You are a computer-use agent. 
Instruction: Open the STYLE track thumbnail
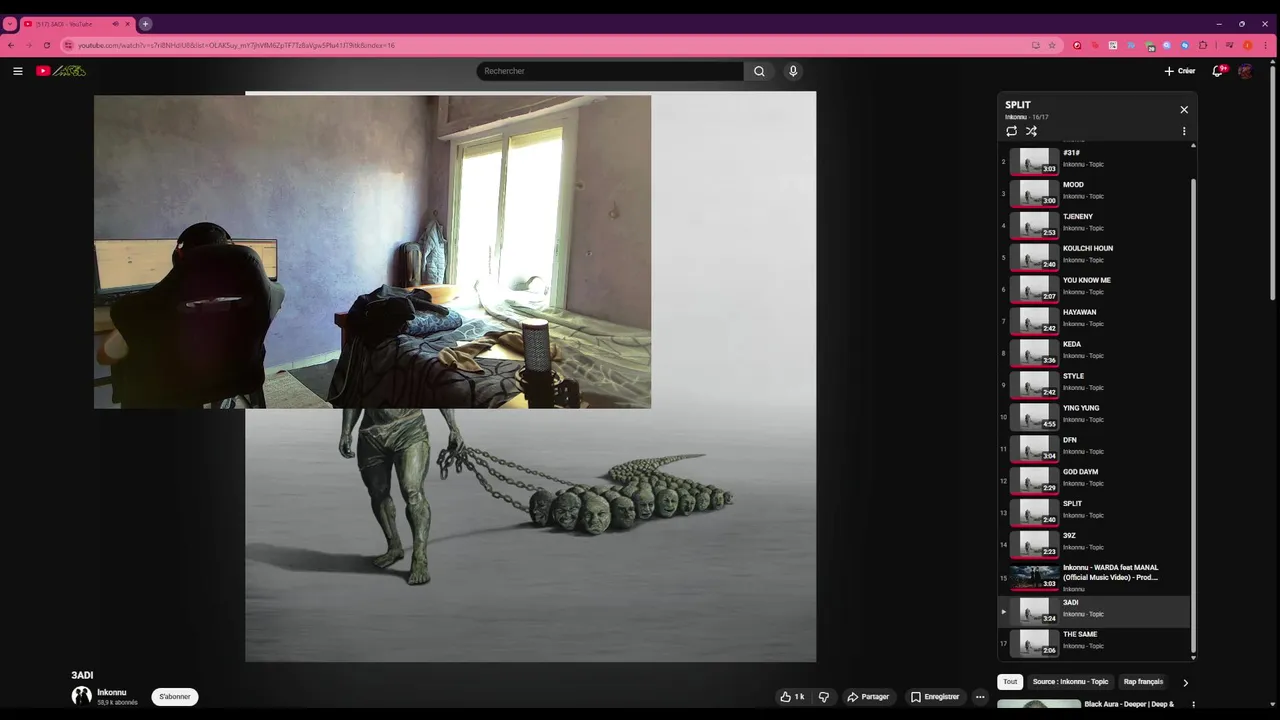coord(1033,384)
